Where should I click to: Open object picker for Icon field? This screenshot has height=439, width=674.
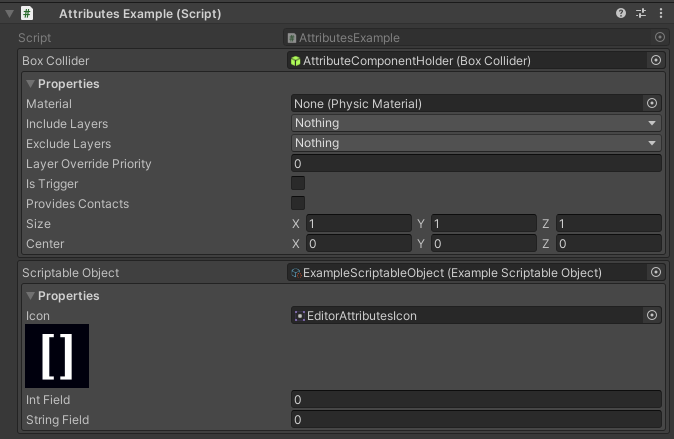click(652, 315)
